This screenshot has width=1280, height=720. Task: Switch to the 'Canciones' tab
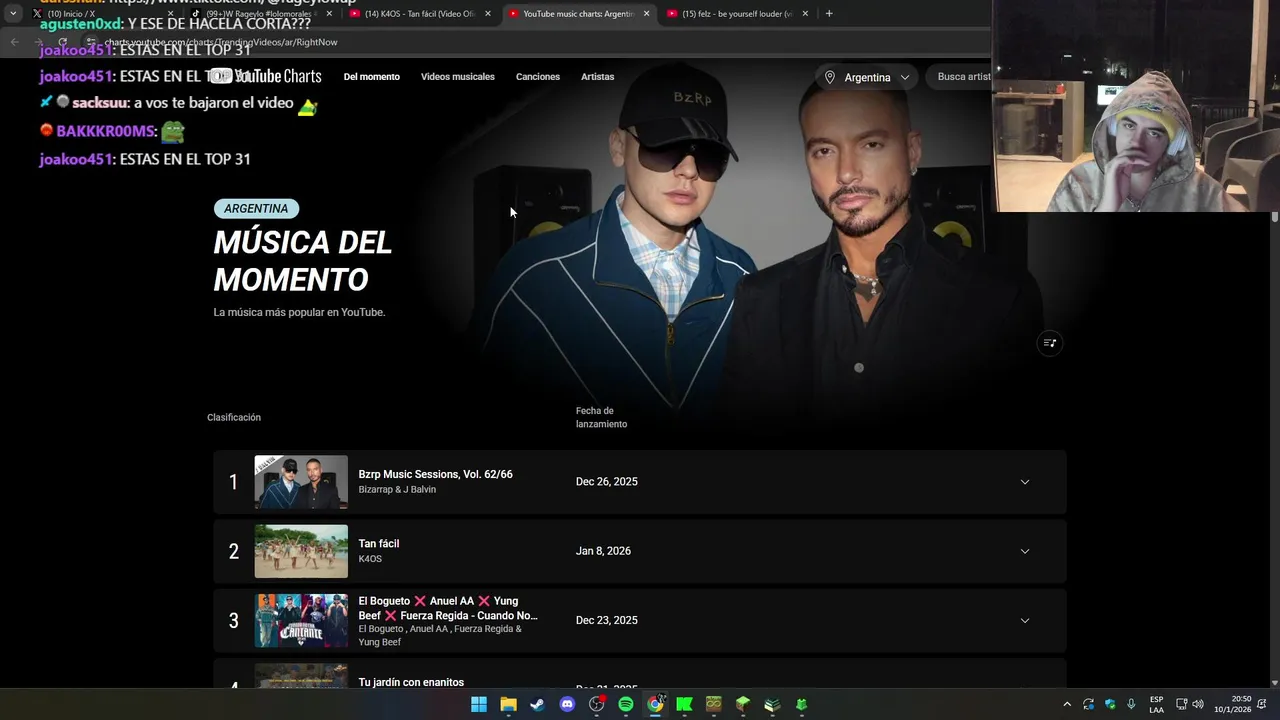pyautogui.click(x=538, y=77)
